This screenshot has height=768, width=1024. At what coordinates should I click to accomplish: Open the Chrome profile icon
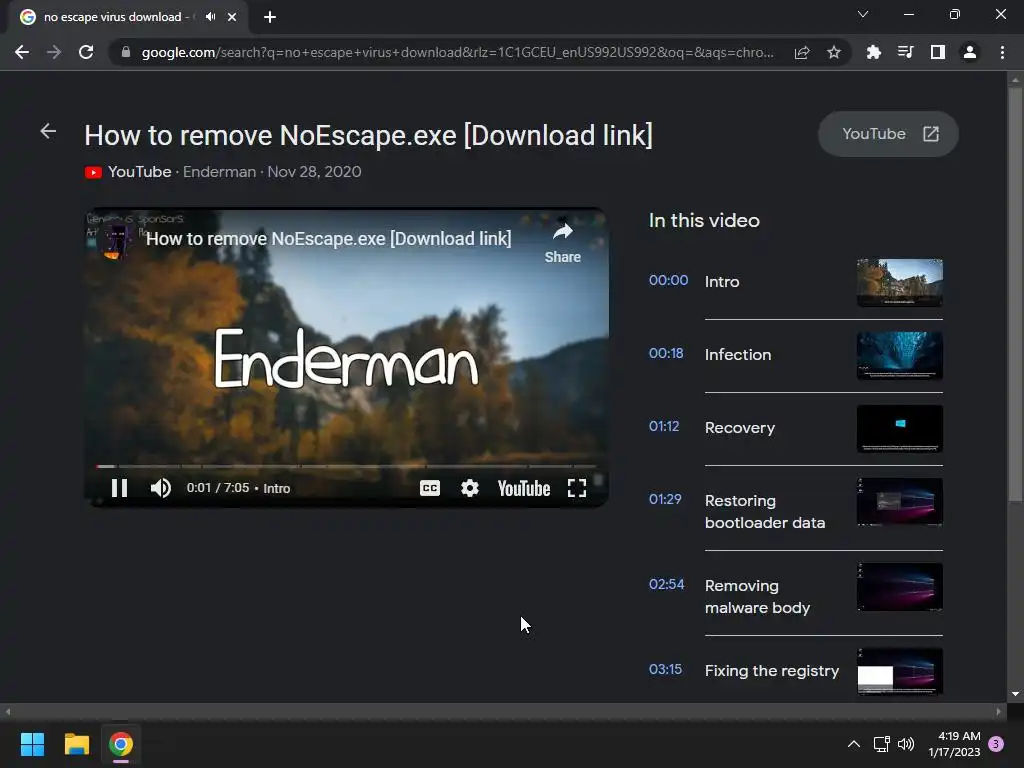970,52
